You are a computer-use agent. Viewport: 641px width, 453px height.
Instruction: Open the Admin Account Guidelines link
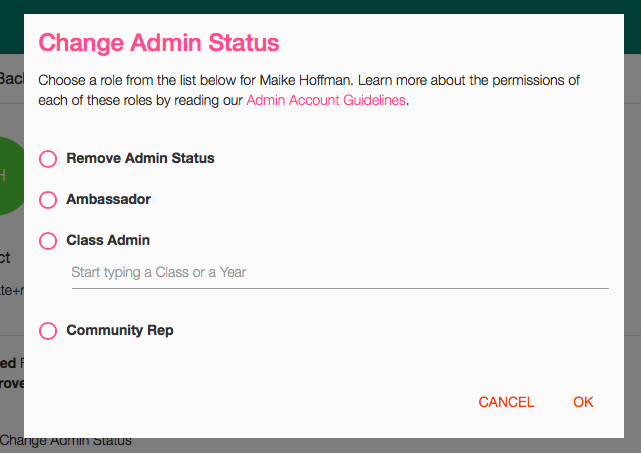[x=326, y=100]
